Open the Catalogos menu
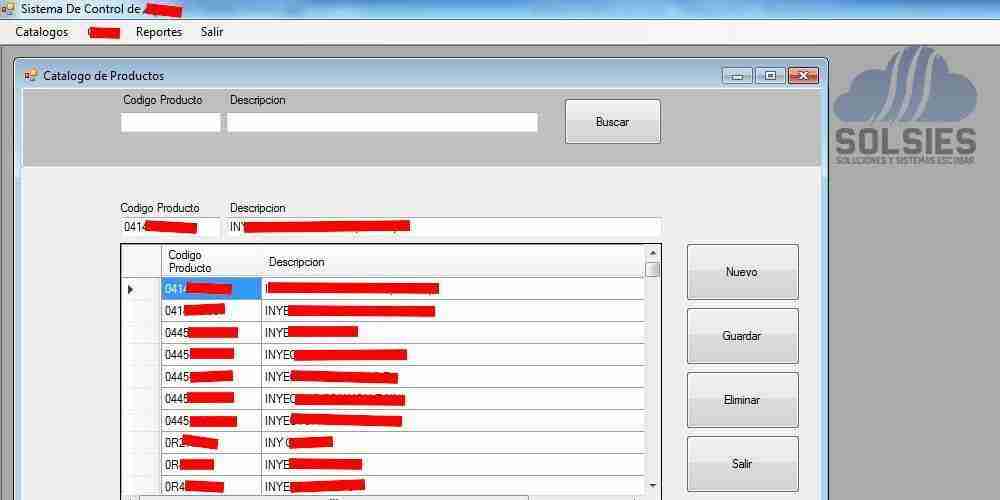 tap(42, 32)
